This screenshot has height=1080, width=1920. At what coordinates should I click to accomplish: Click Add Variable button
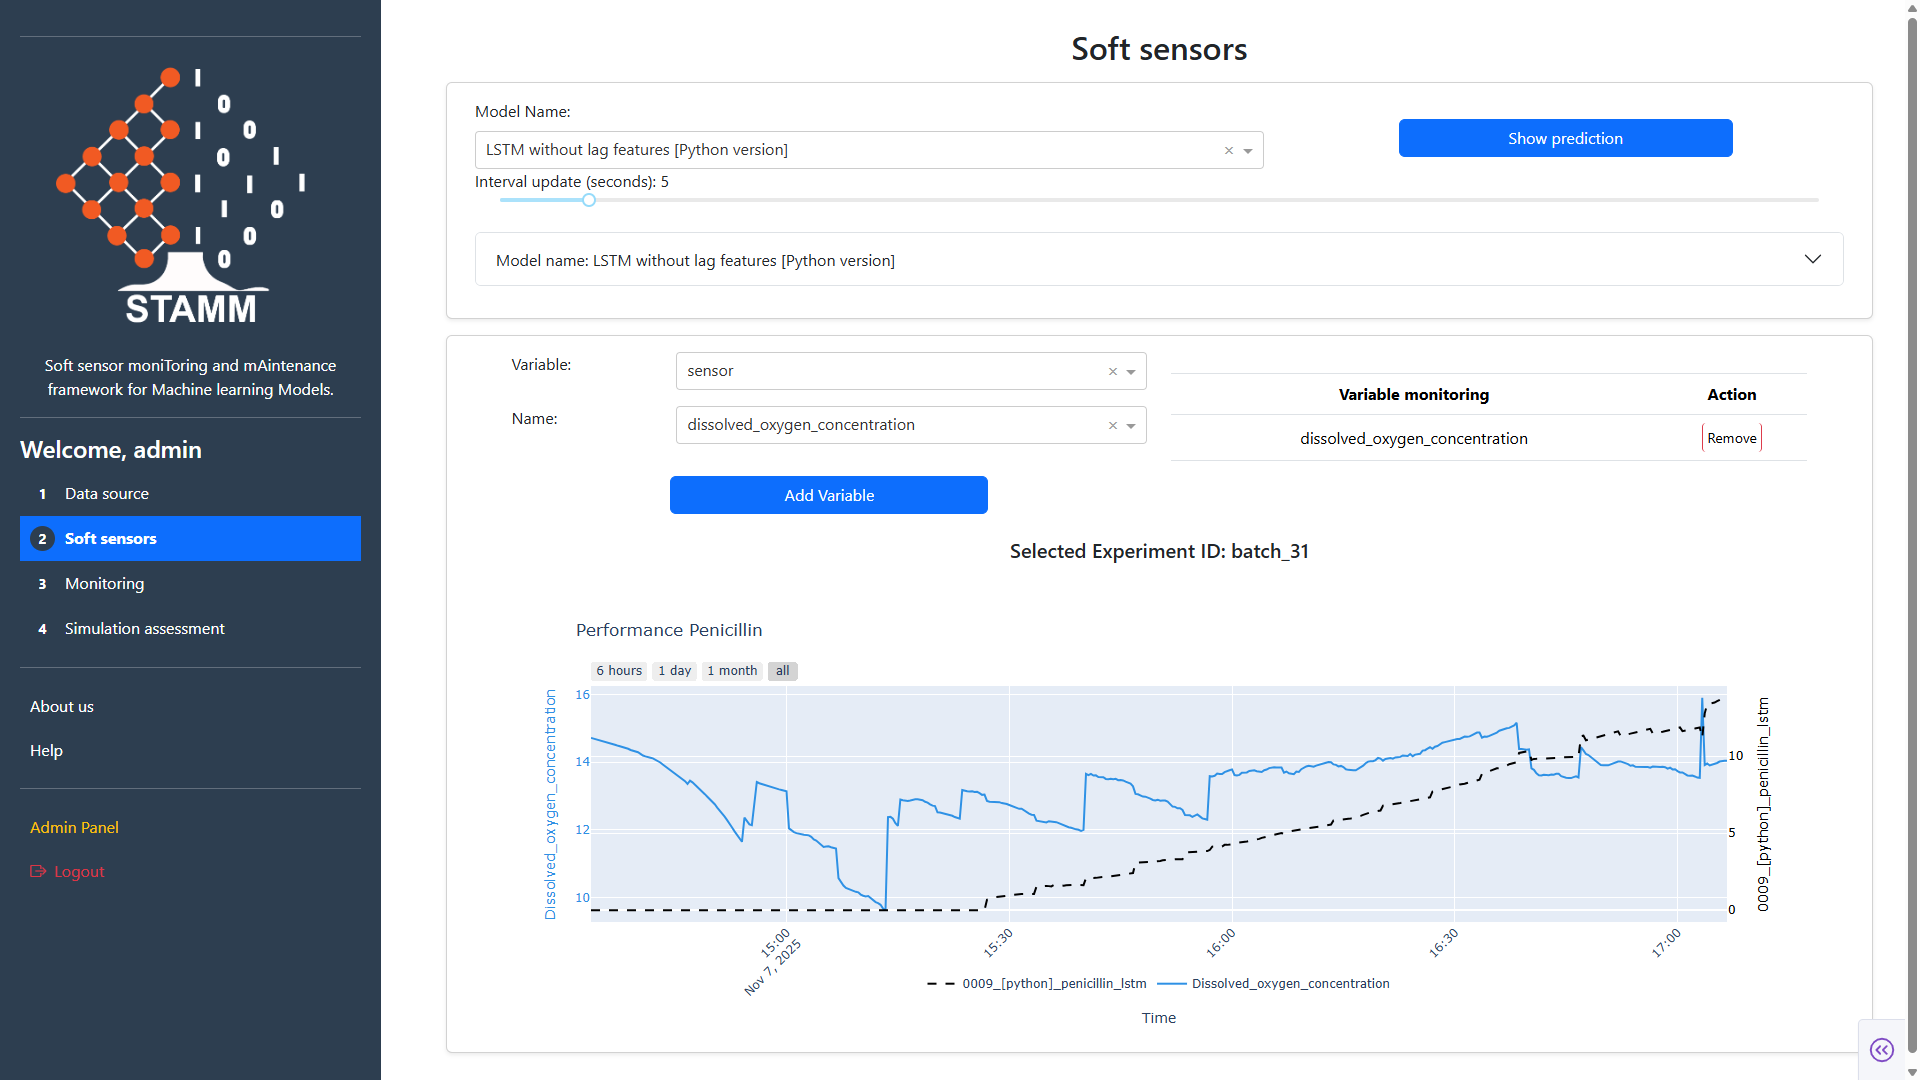click(828, 495)
